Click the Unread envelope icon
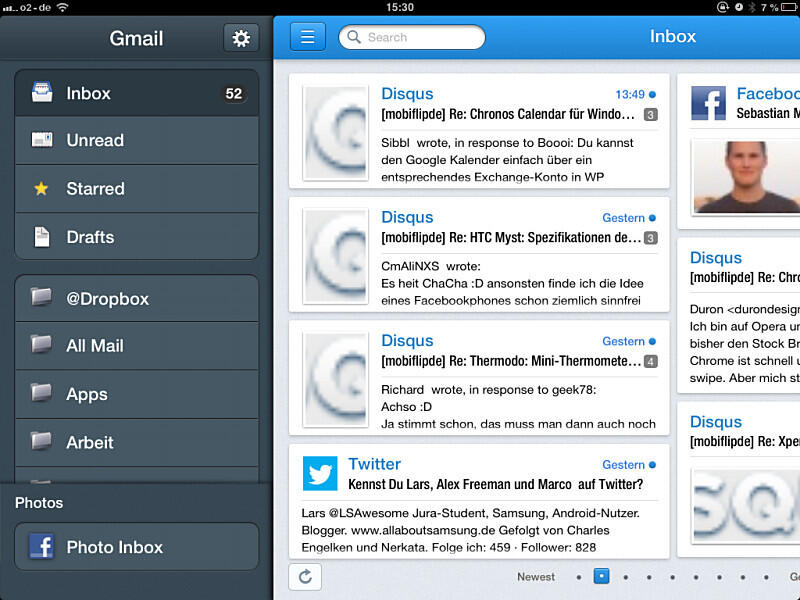 (x=42, y=139)
